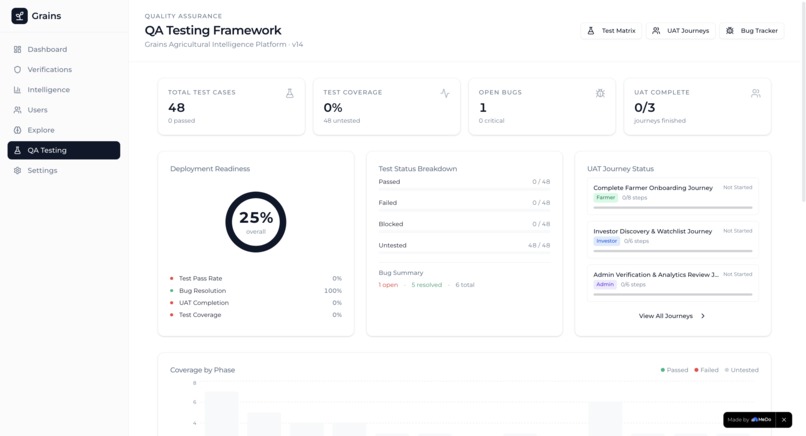
Task: Click the pulse icon in Test Coverage card
Action: pos(445,93)
